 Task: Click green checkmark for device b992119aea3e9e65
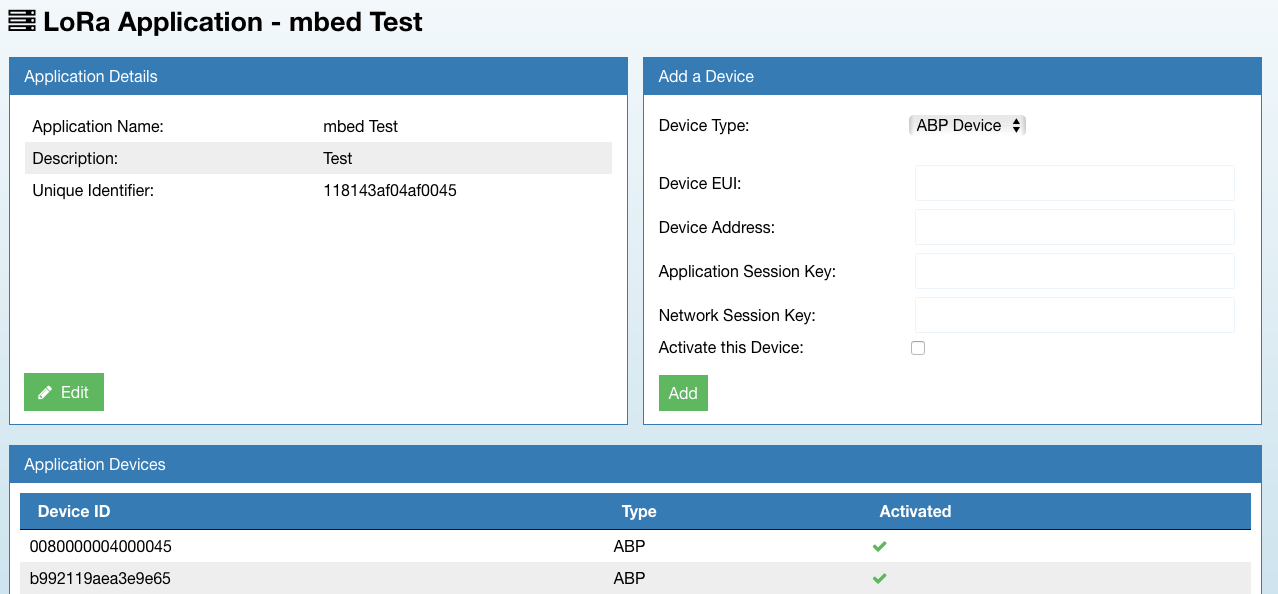click(879, 578)
